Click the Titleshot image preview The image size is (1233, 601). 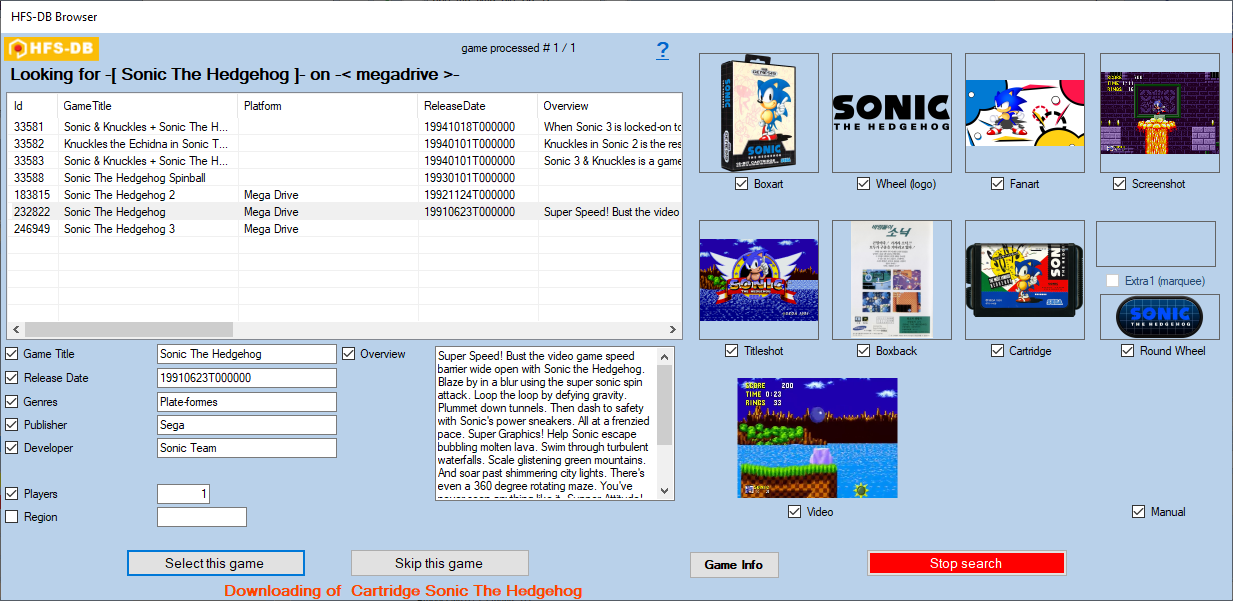tap(758, 280)
